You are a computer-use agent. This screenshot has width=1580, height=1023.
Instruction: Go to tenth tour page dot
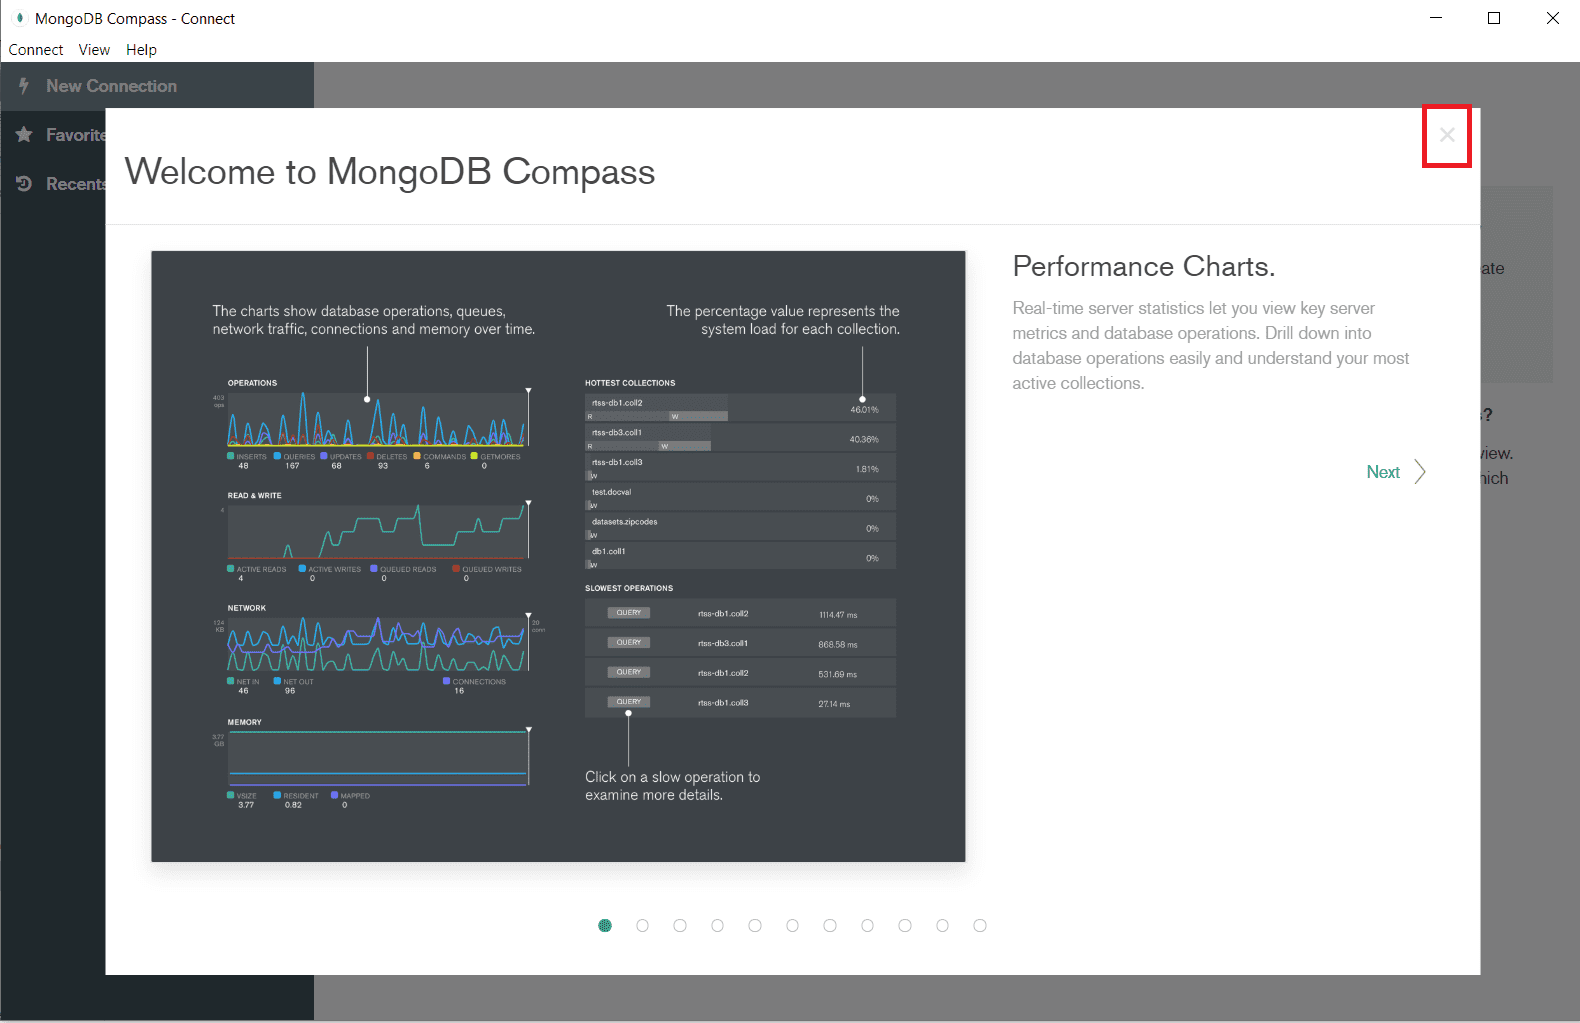click(x=942, y=925)
